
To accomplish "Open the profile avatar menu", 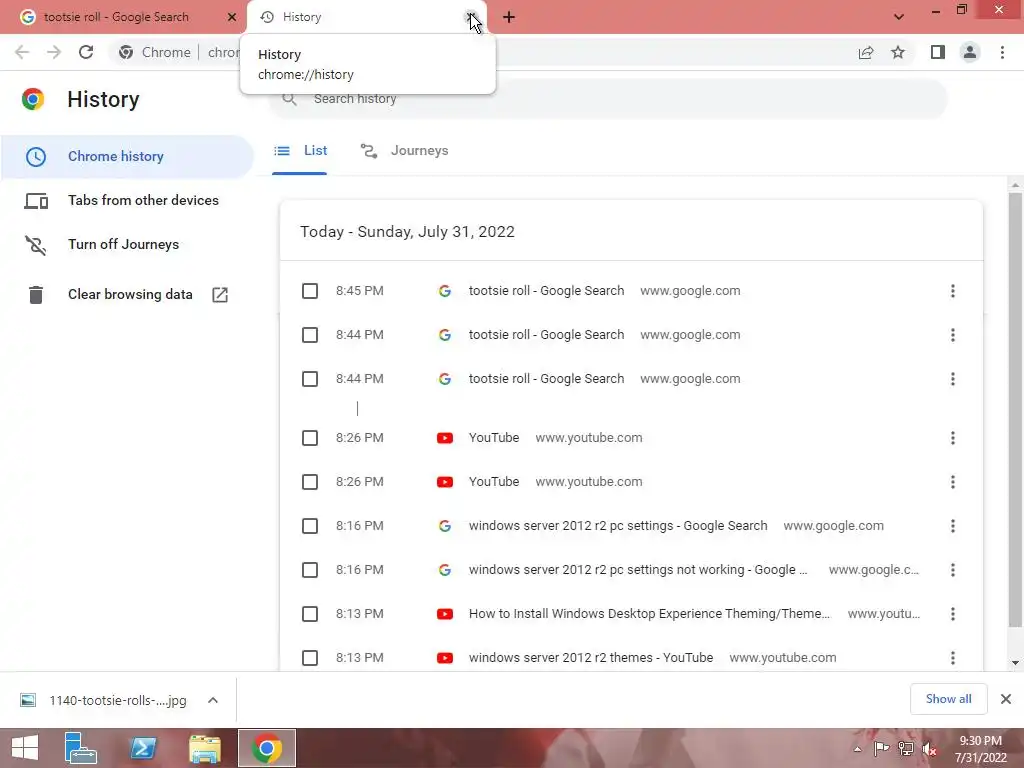I will [970, 52].
